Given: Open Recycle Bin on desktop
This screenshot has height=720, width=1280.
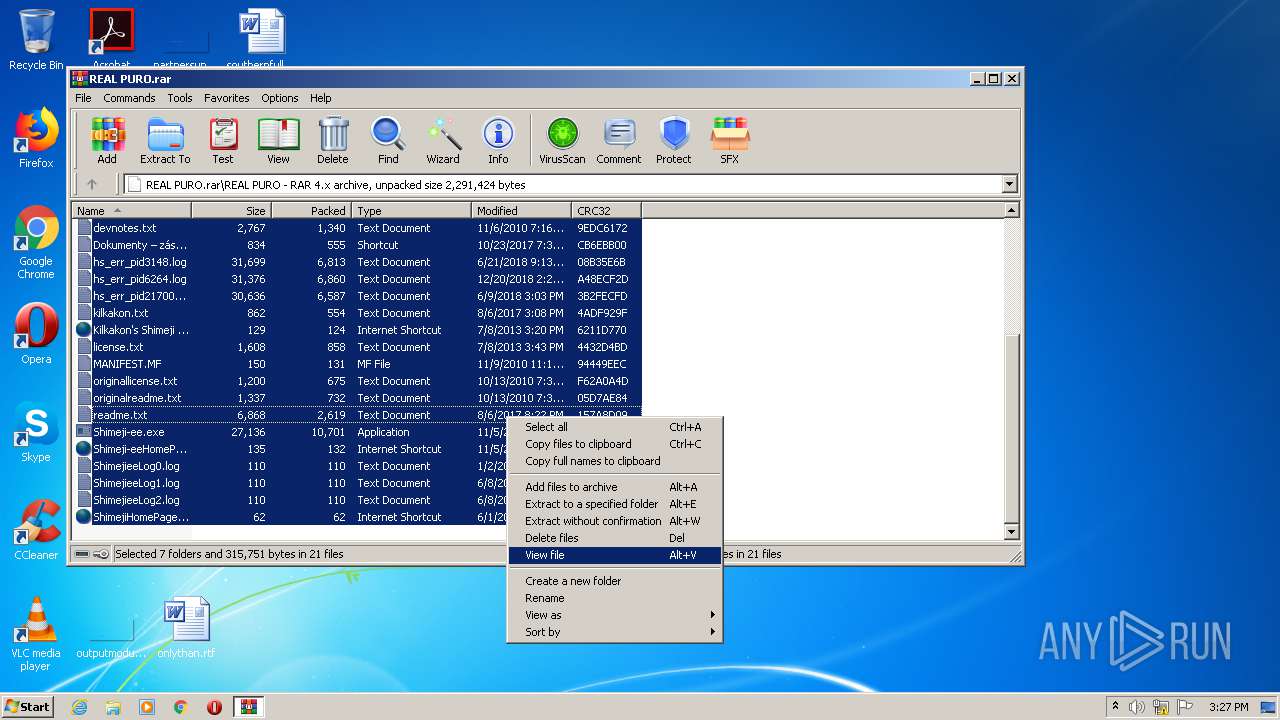Looking at the screenshot, I should coord(36,40).
